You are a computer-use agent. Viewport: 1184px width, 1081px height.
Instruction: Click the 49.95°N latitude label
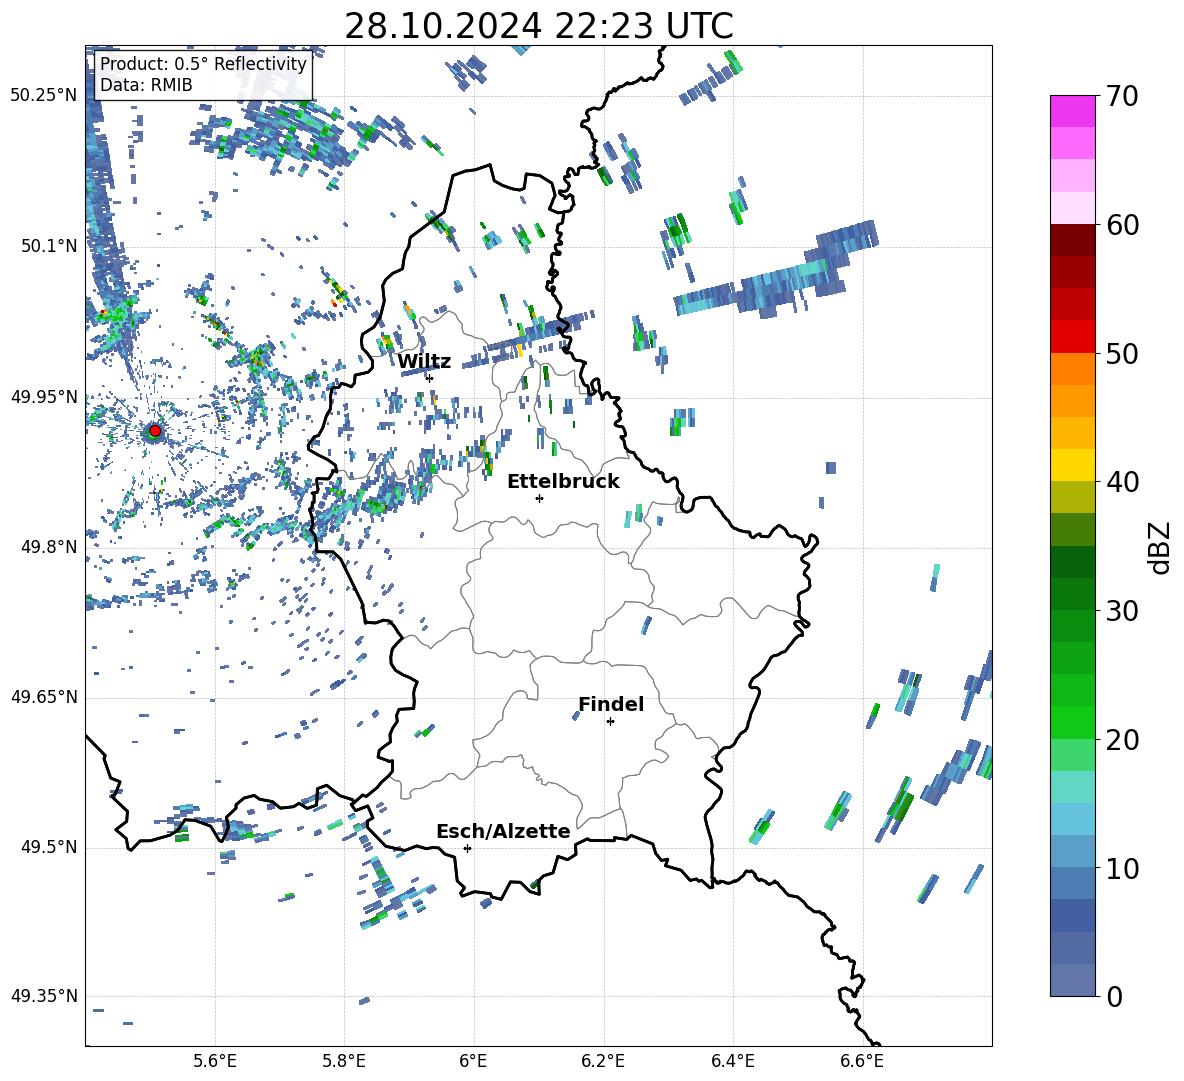[x=44, y=397]
